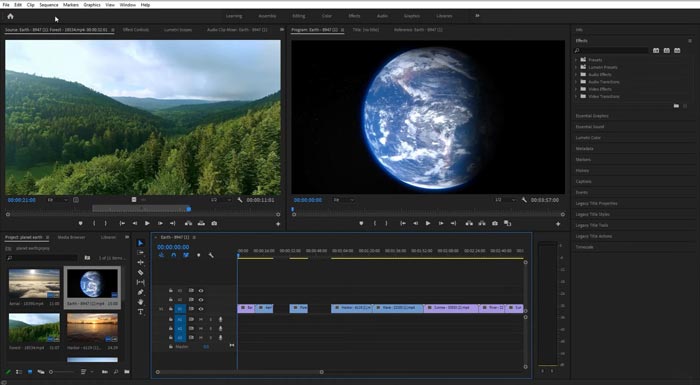
Task: Click Export Frame camera in Program monitor
Action: pos(495,223)
